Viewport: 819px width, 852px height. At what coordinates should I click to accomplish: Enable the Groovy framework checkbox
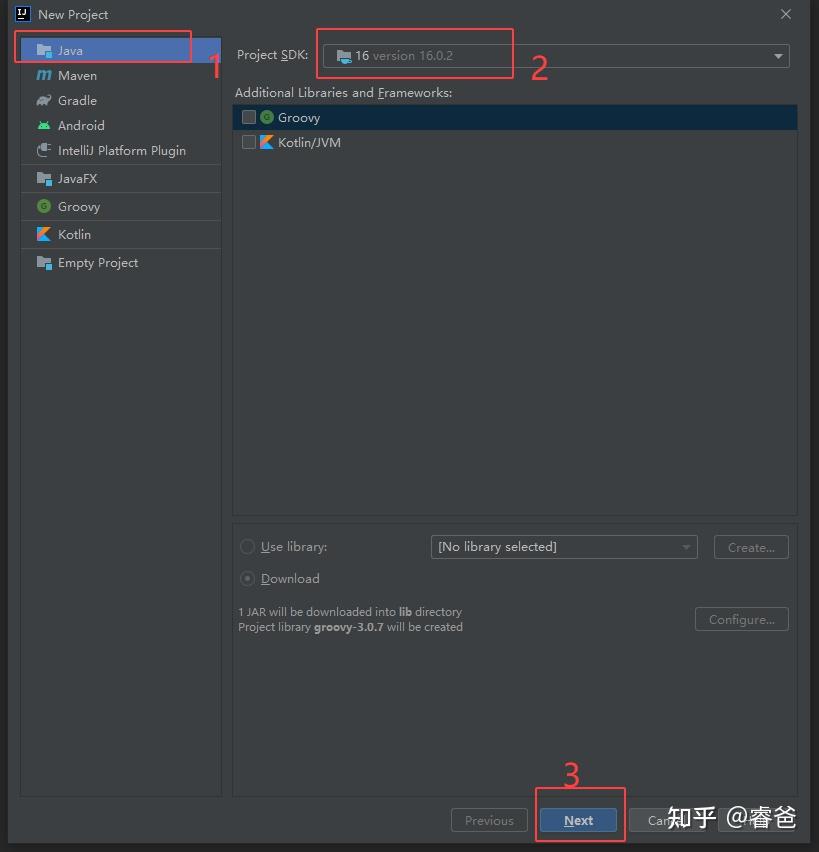247,117
